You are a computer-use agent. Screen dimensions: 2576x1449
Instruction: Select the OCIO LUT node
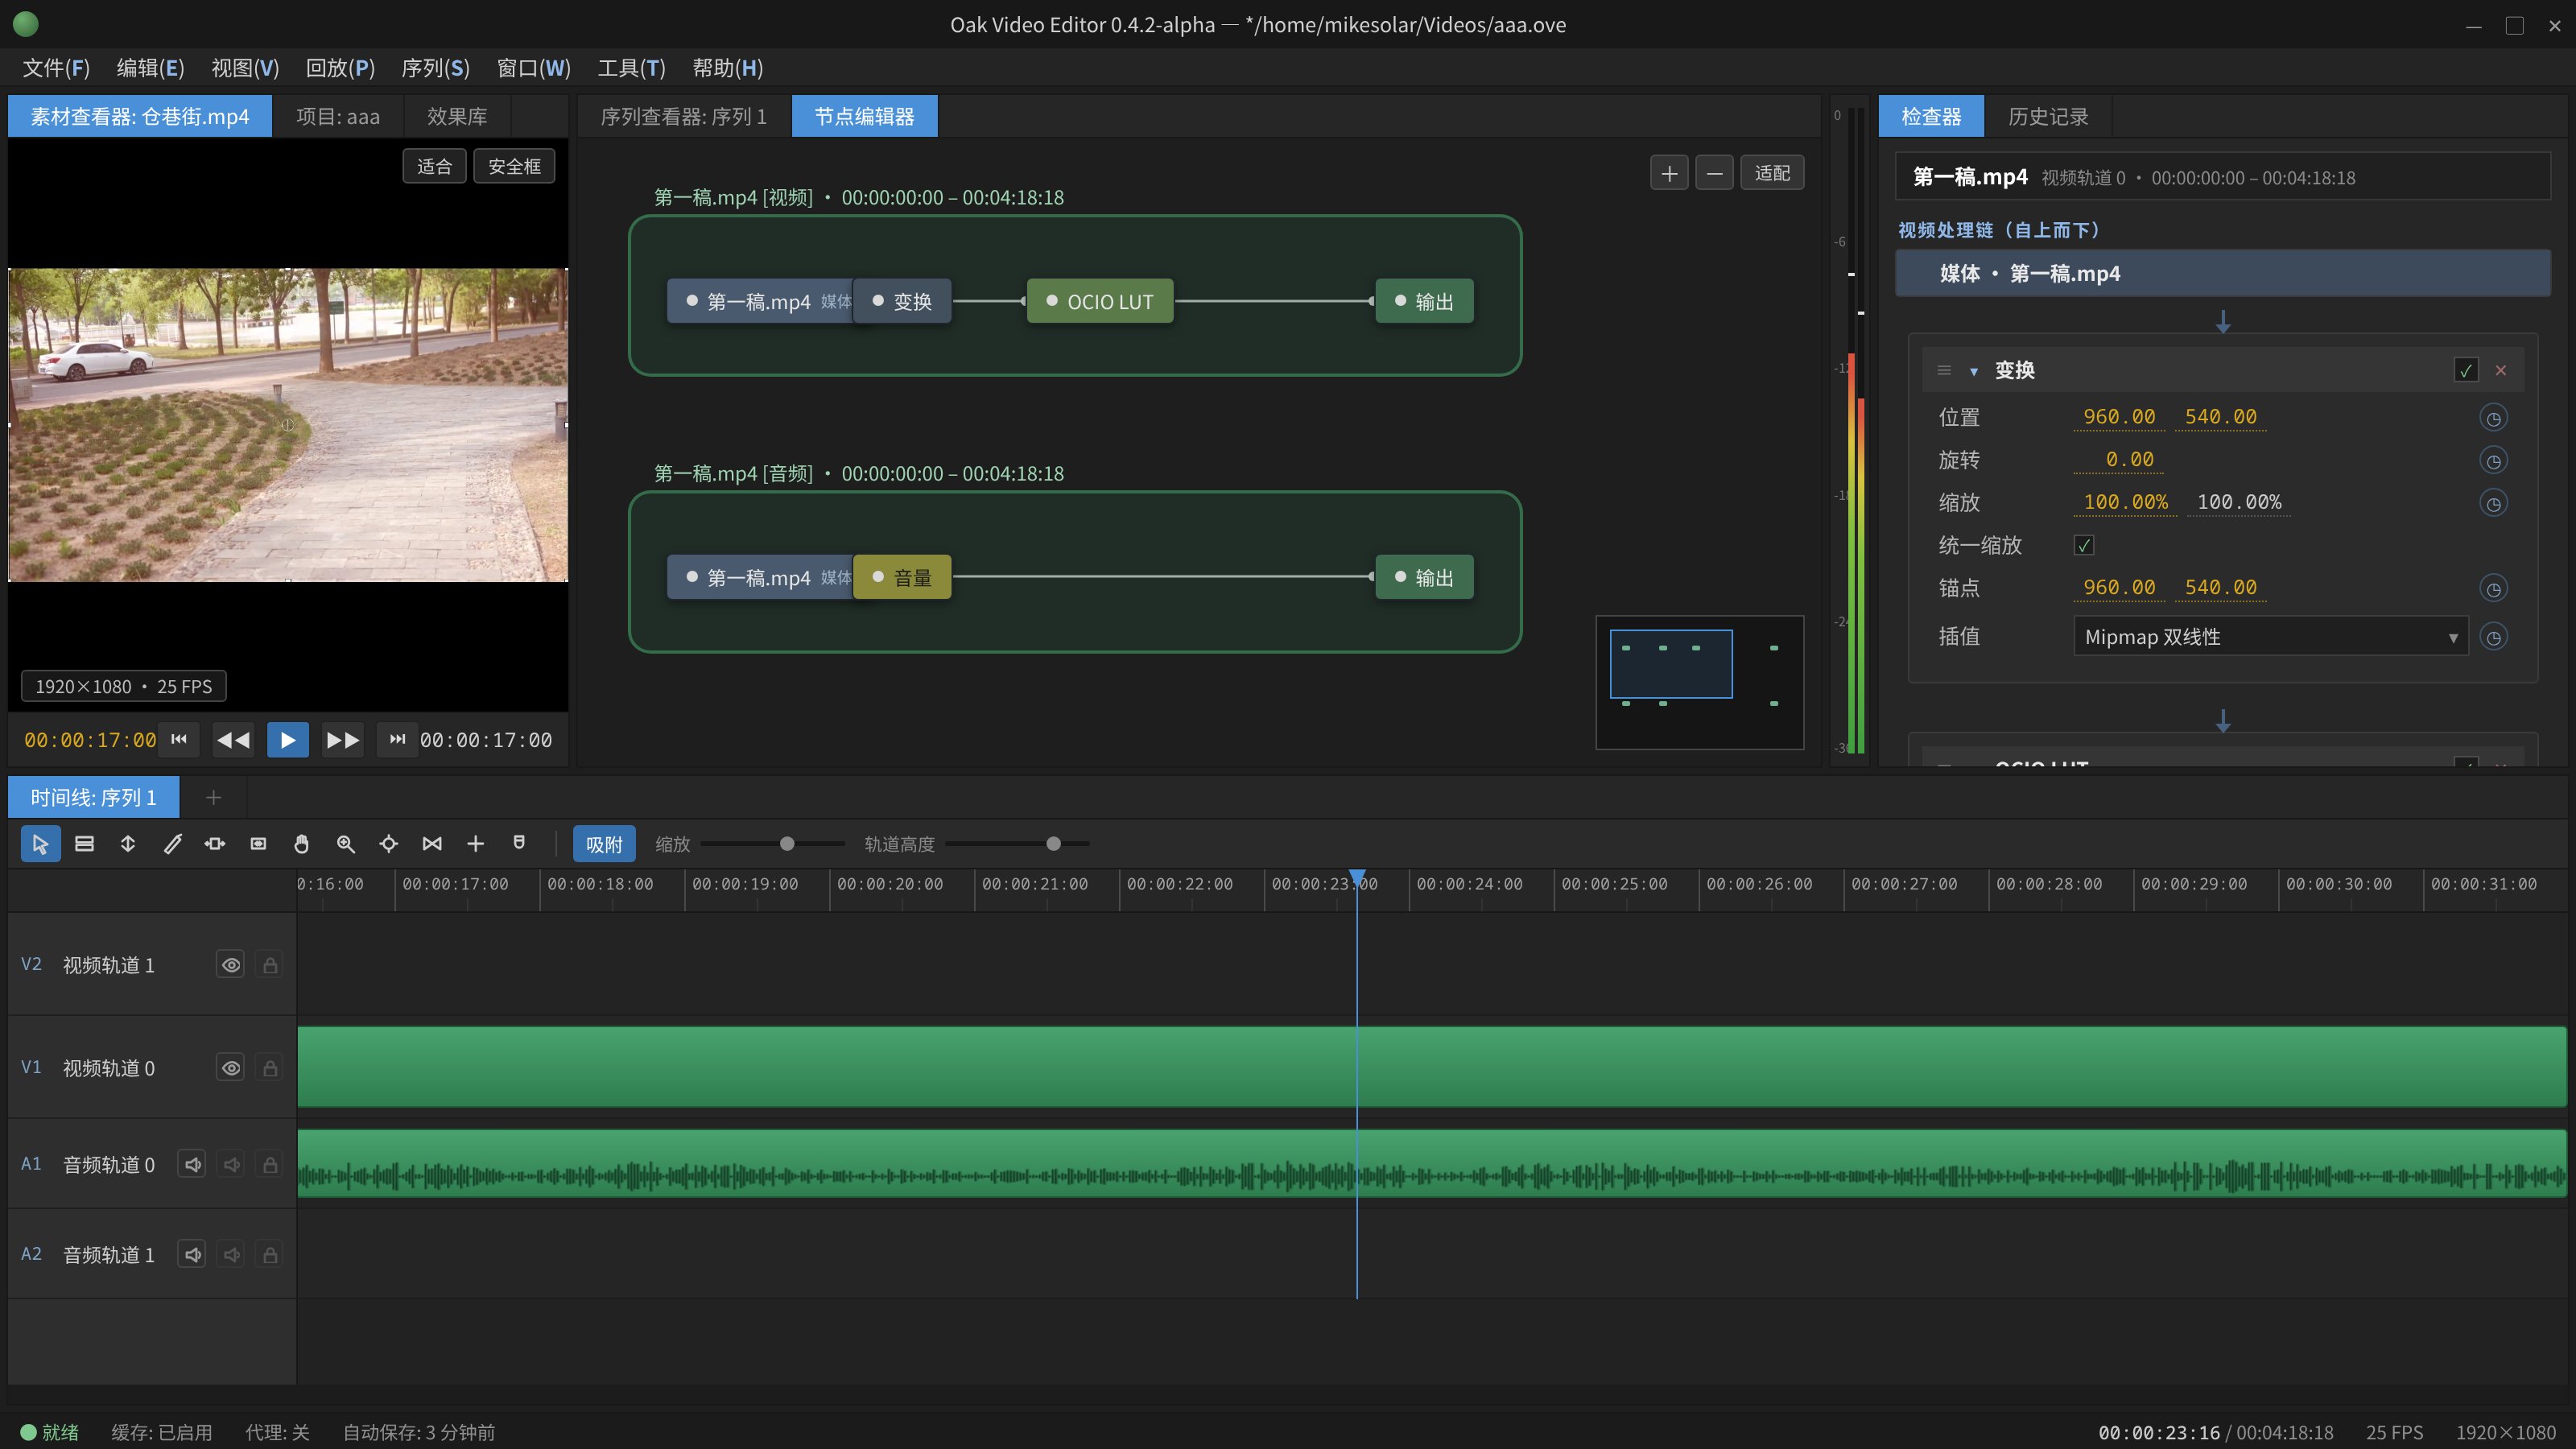coord(1100,301)
